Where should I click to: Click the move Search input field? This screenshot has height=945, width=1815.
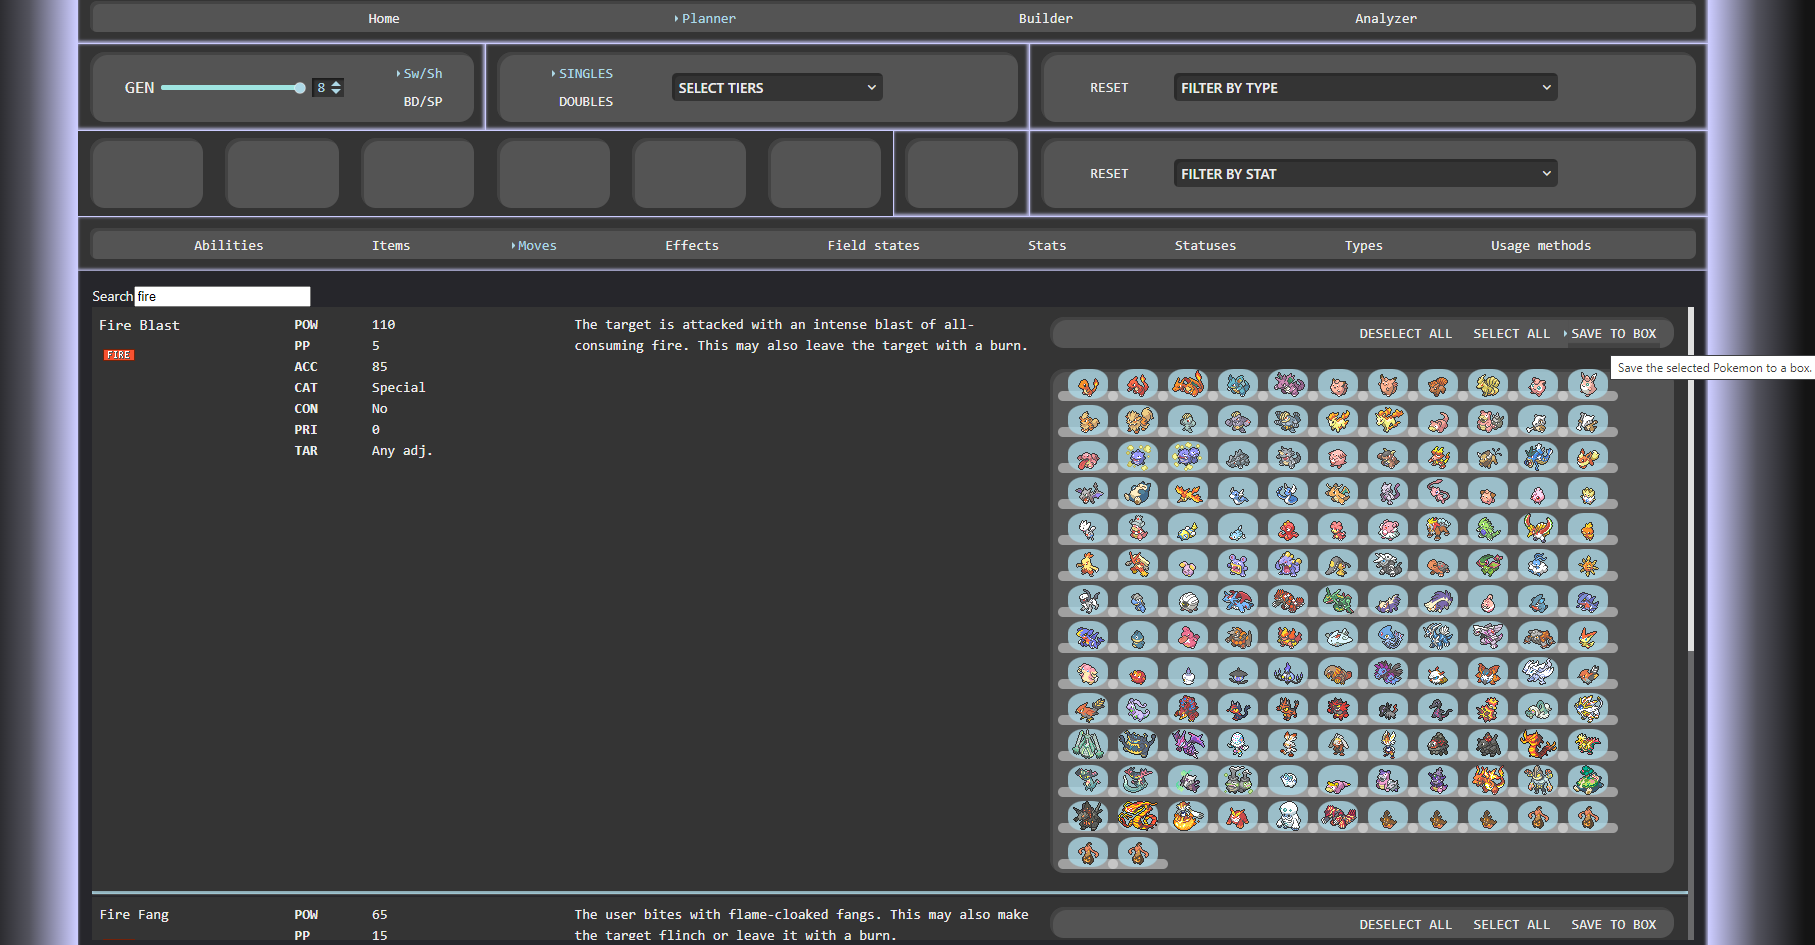(222, 296)
